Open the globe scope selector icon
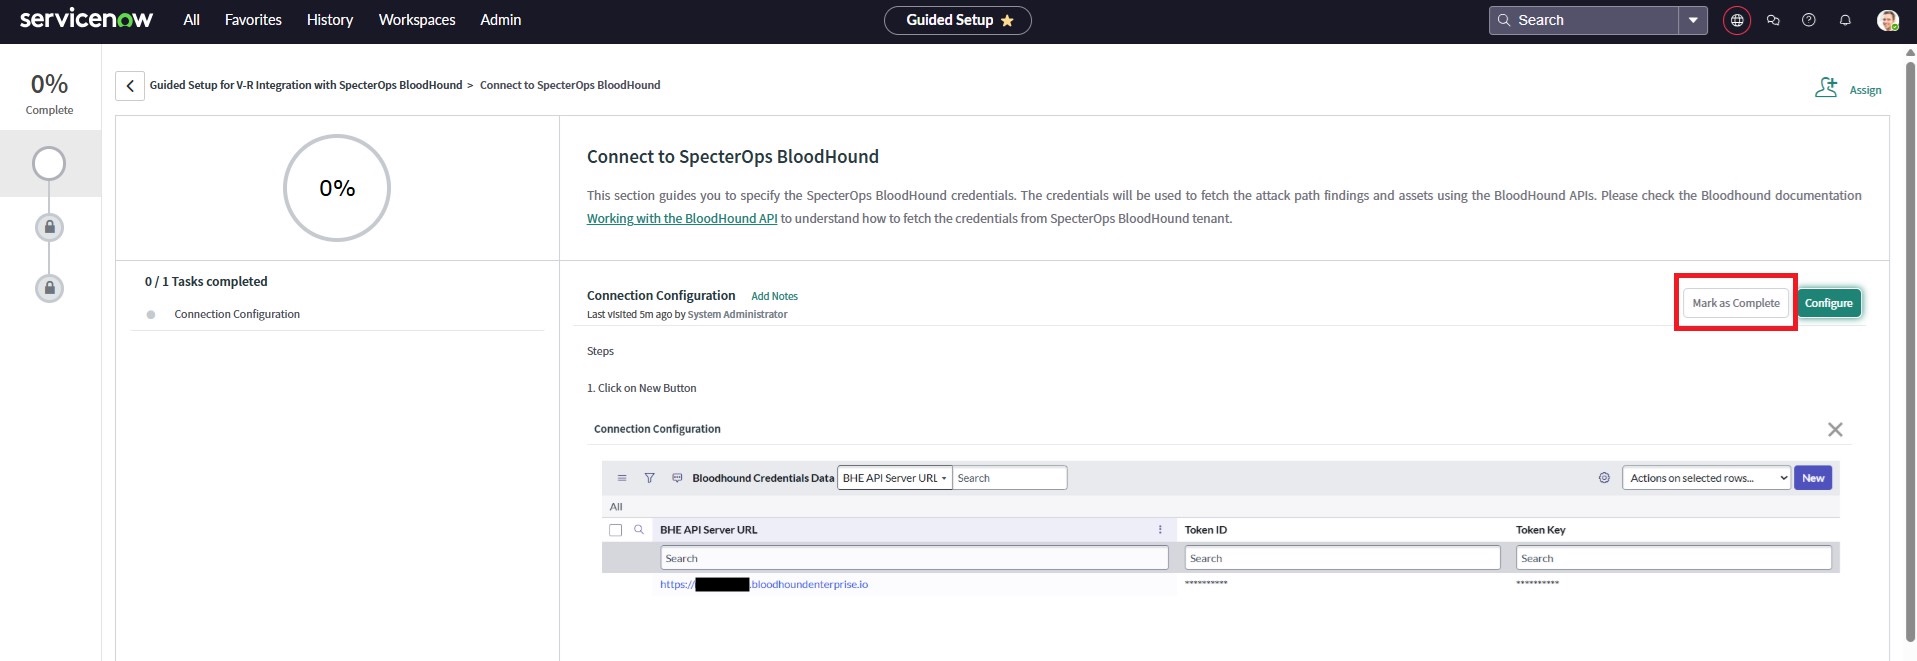The height and width of the screenshot is (661, 1917). coord(1737,20)
